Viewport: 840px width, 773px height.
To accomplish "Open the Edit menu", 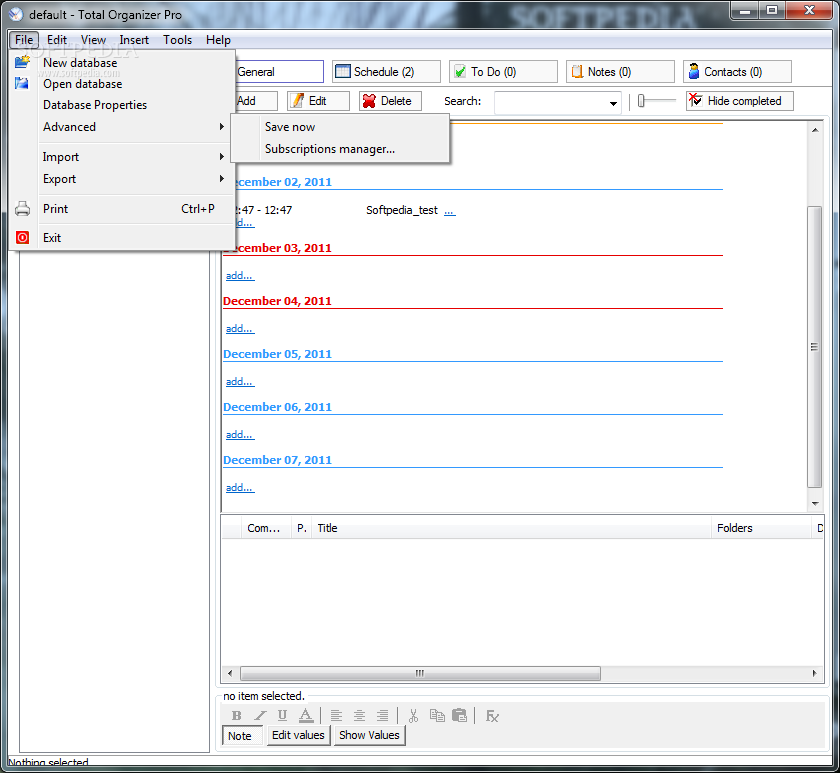I will (x=57, y=40).
